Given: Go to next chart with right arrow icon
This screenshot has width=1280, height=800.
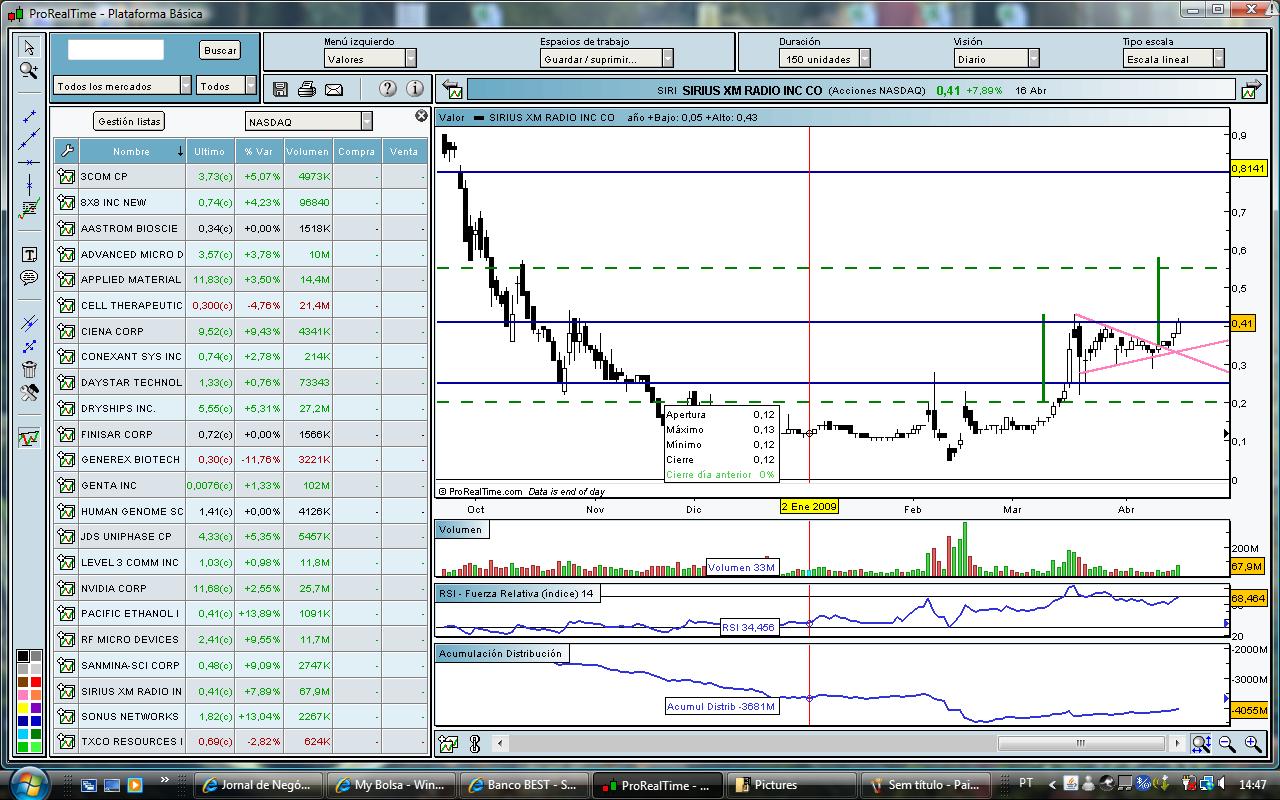Looking at the screenshot, I should click(x=1250, y=89).
